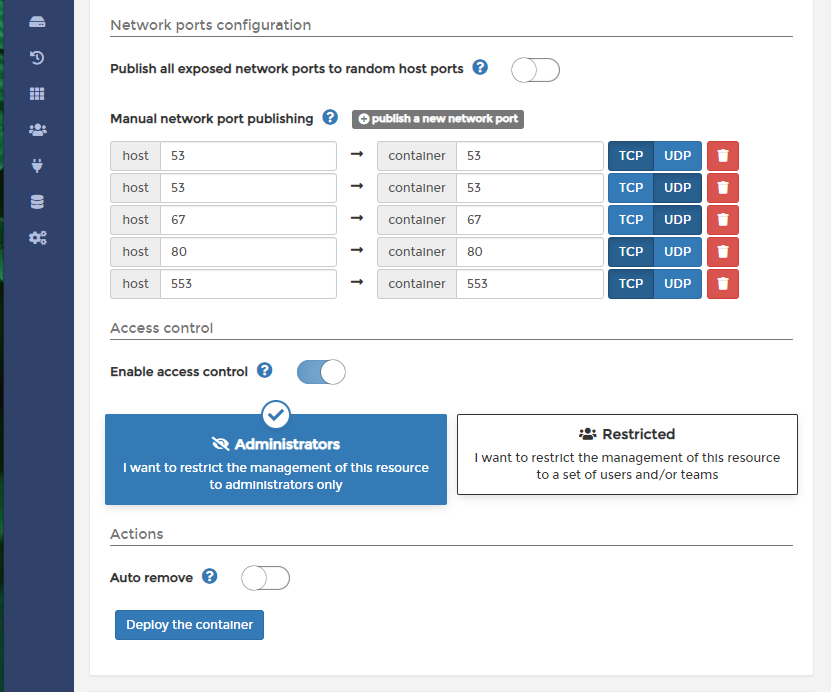Select the Restricted access option
Image resolution: width=831 pixels, height=692 pixels.
click(x=627, y=455)
